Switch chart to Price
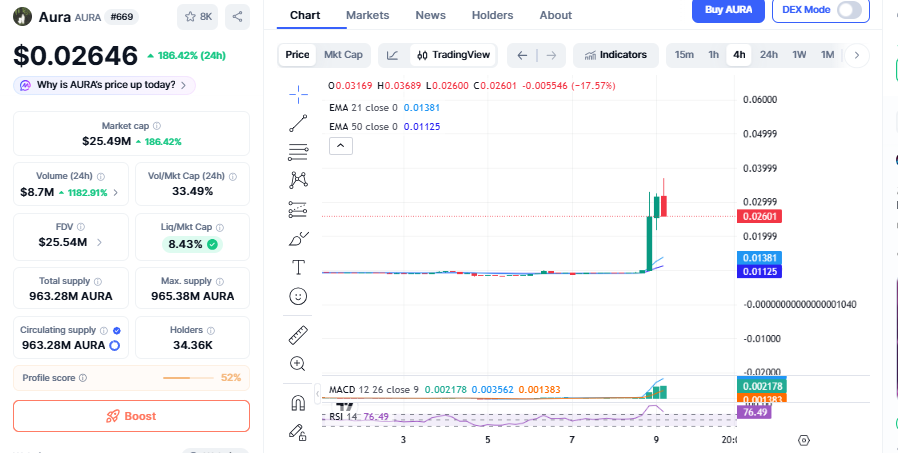Viewport: 898px width, 453px height. pos(297,55)
